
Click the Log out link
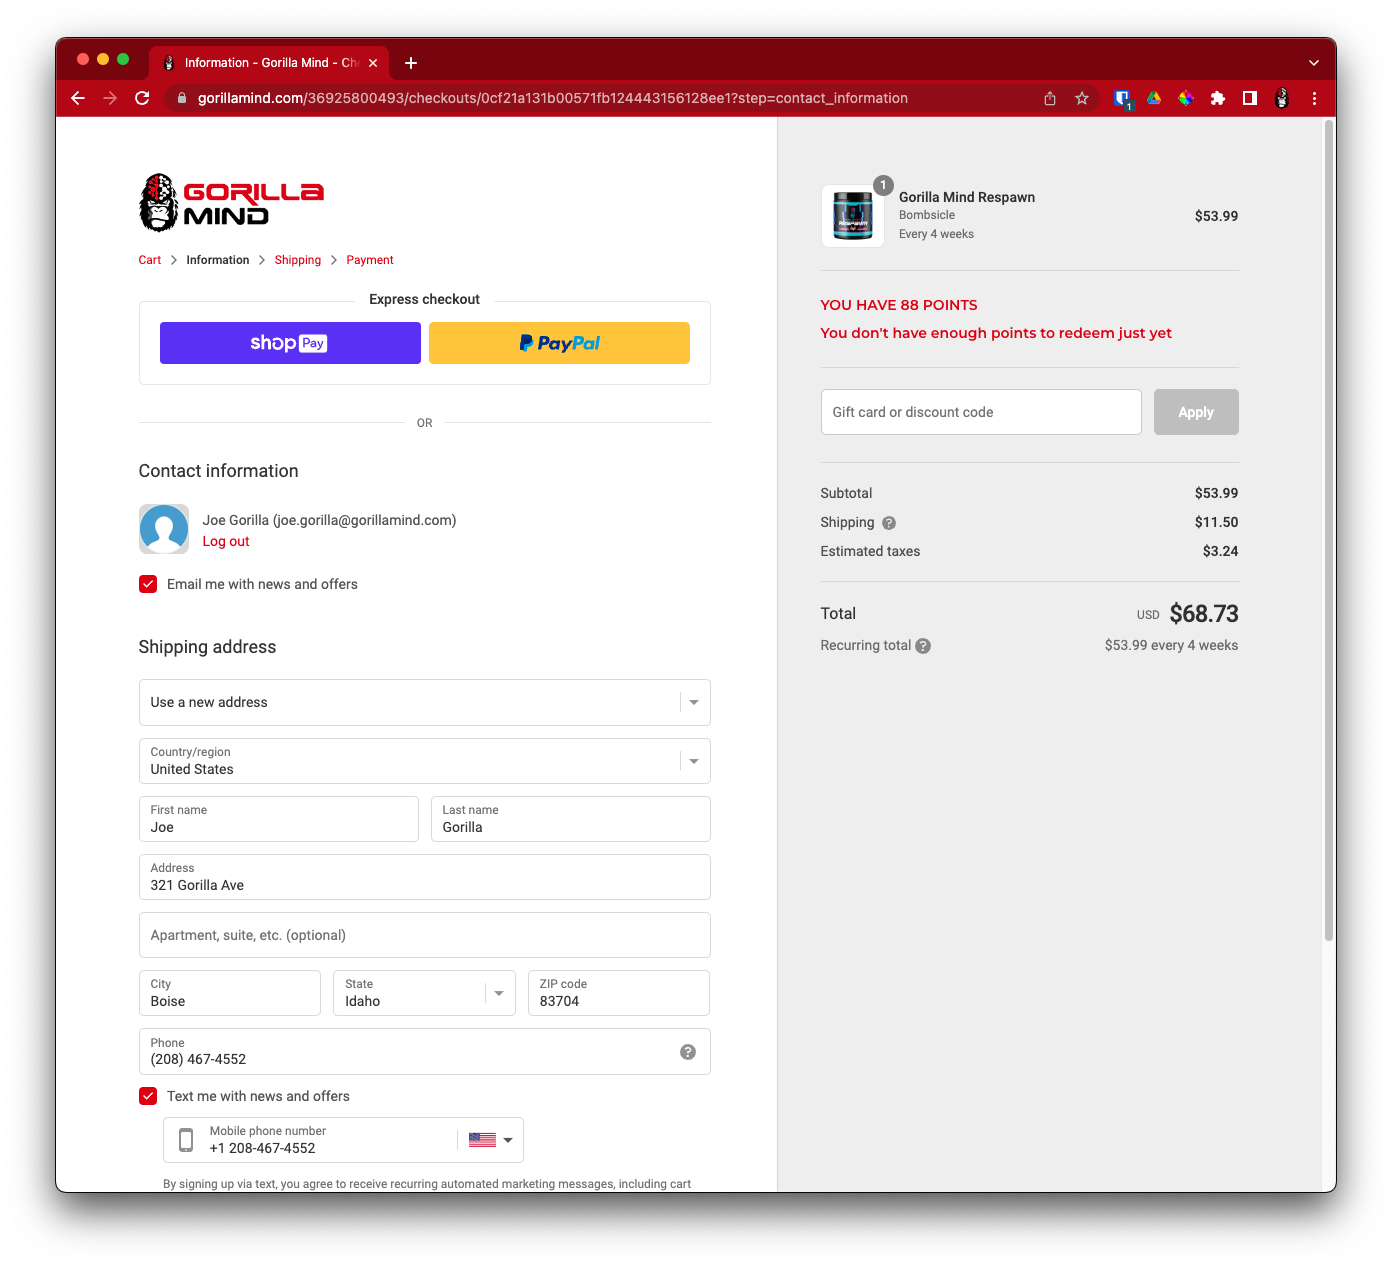point(226,541)
